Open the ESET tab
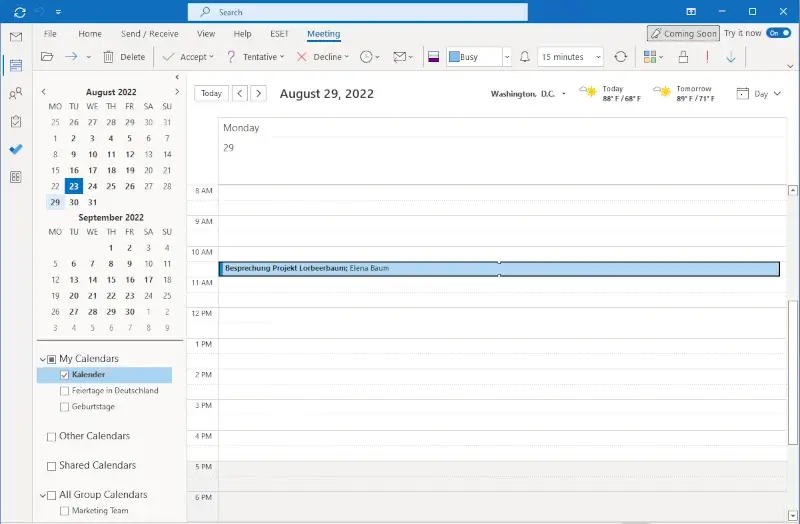The image size is (800, 524). click(x=279, y=34)
